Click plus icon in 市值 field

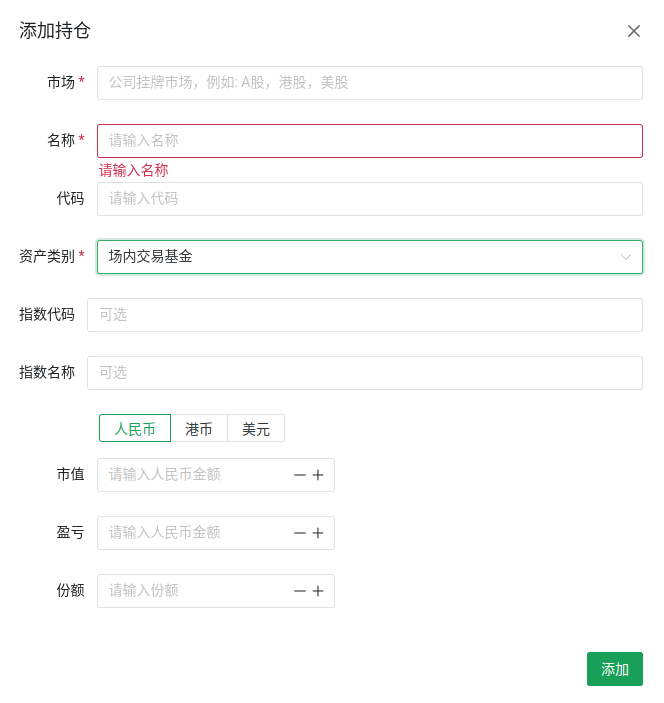click(318, 475)
